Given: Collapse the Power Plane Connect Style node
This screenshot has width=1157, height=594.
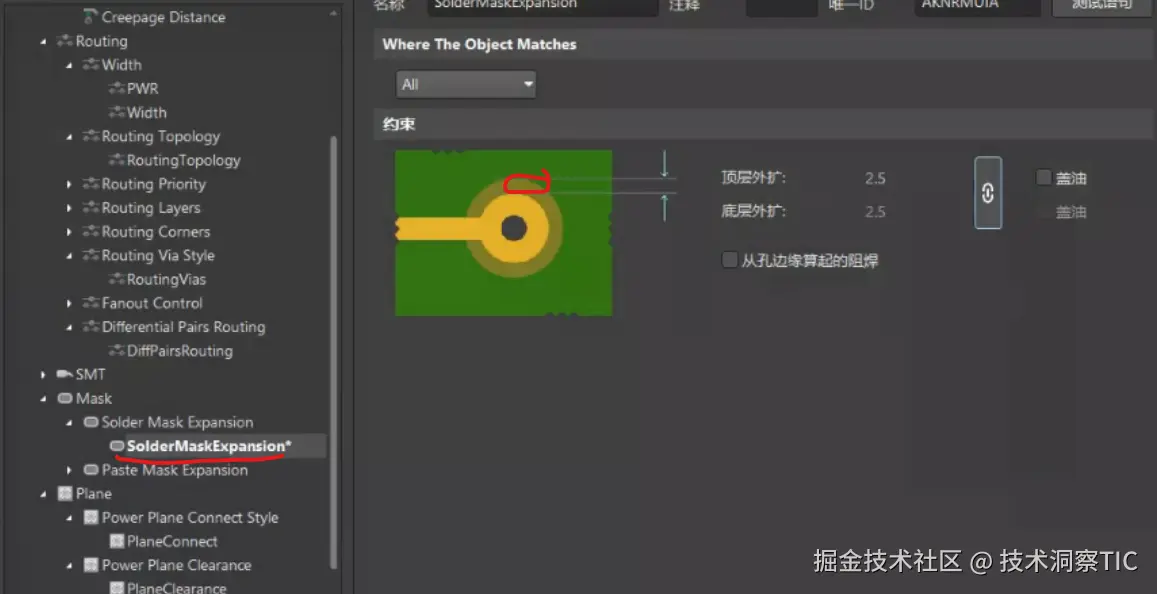Looking at the screenshot, I should [69, 518].
